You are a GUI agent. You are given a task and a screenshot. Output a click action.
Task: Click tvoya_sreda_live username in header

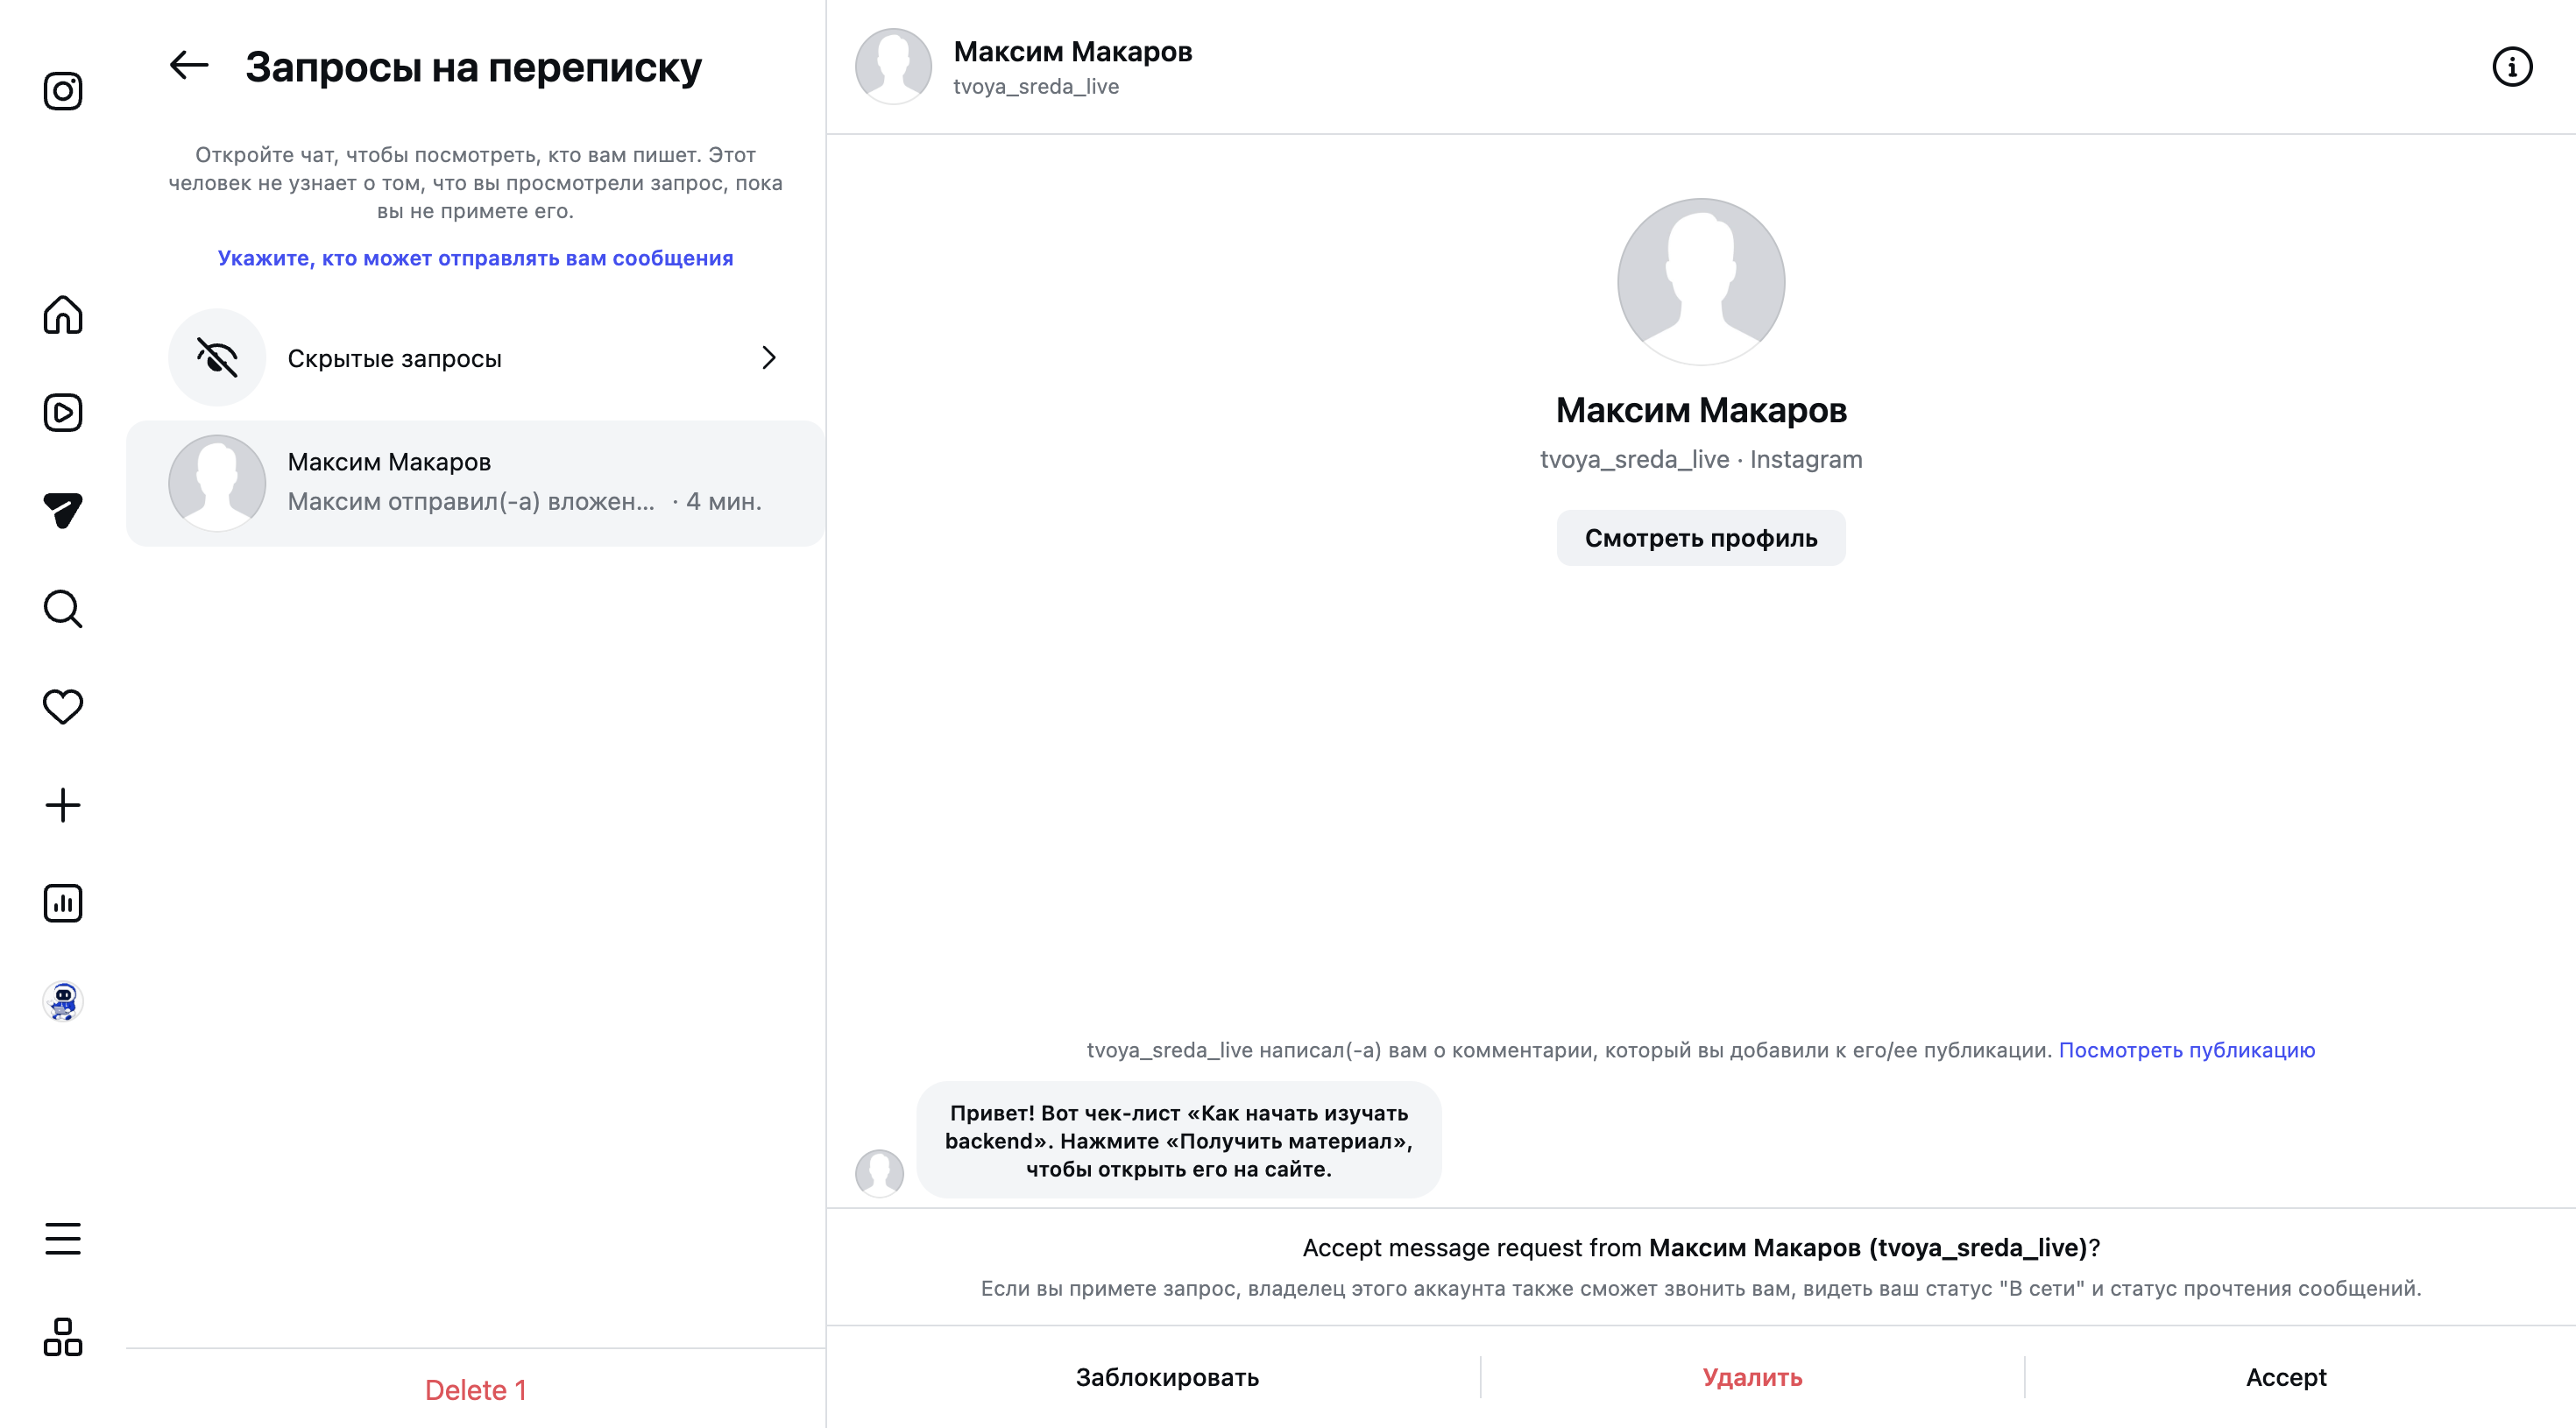[1035, 86]
